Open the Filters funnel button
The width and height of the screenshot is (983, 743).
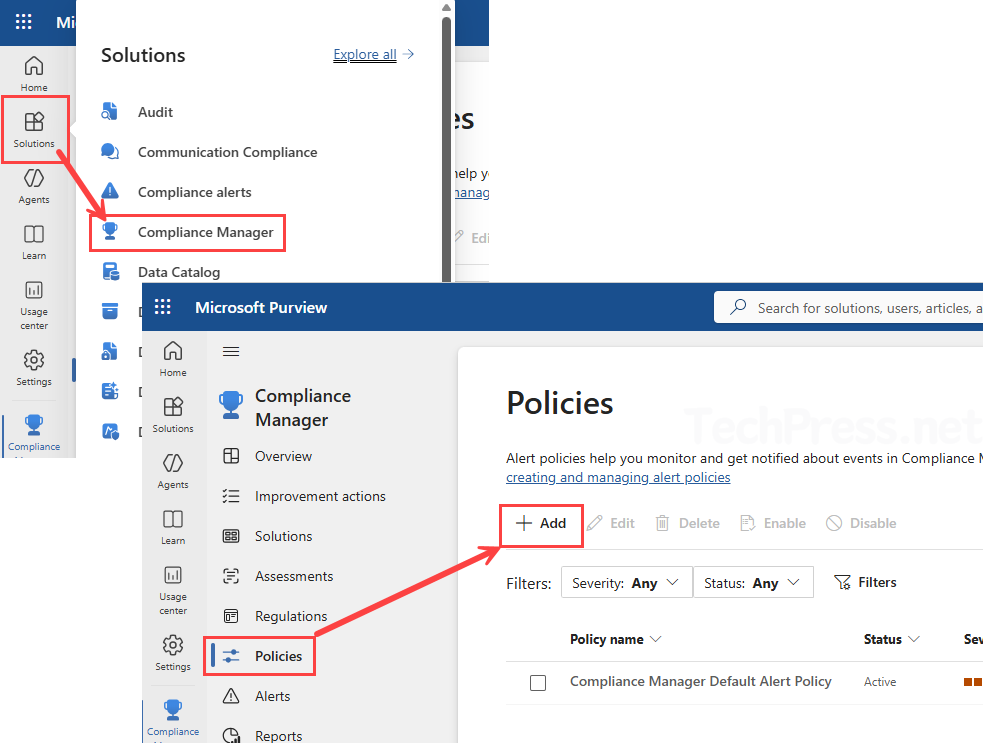[865, 582]
